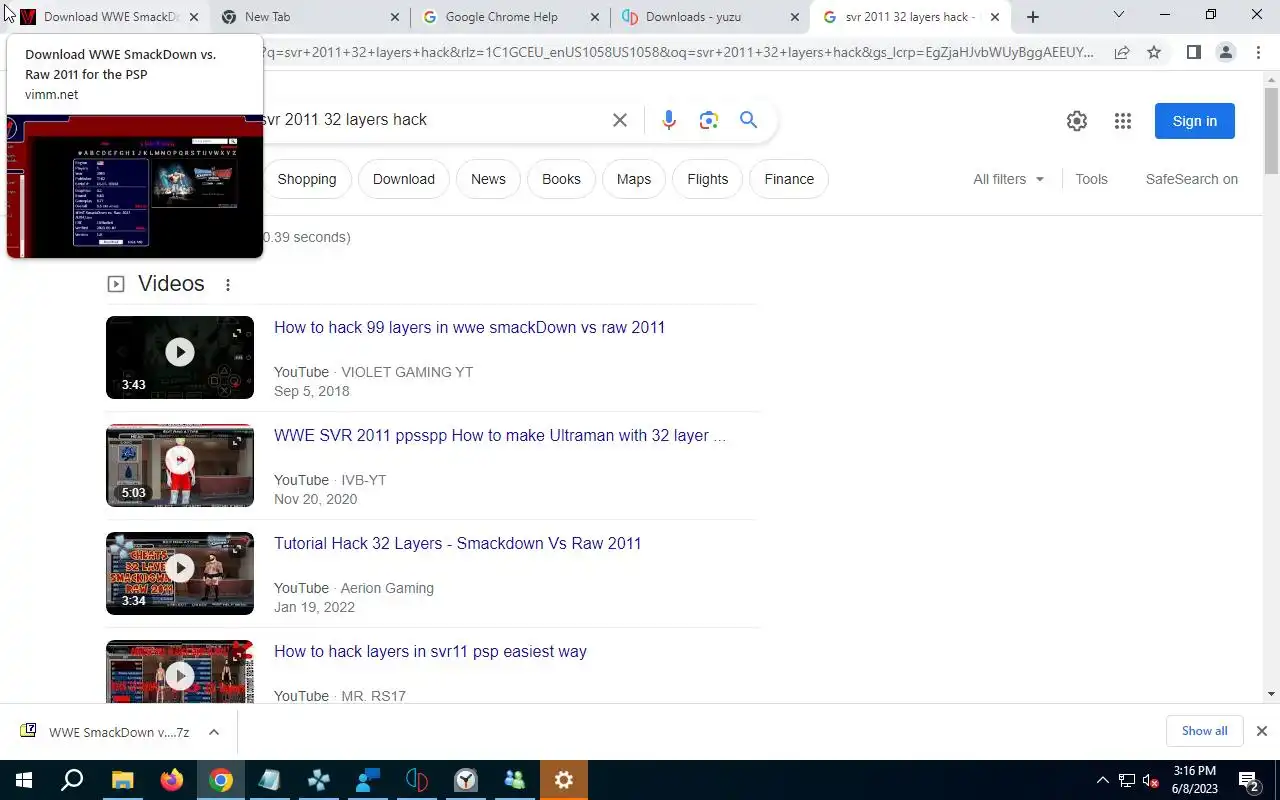This screenshot has width=1280, height=800.
Task: Open 'How to hack 99 layers' video link
Action: click(469, 328)
